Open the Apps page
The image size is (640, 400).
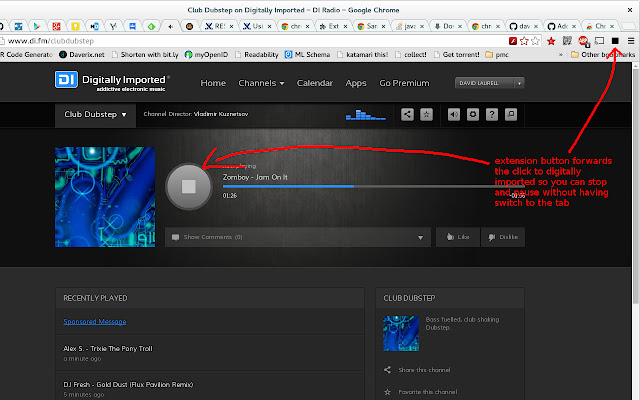tap(356, 83)
